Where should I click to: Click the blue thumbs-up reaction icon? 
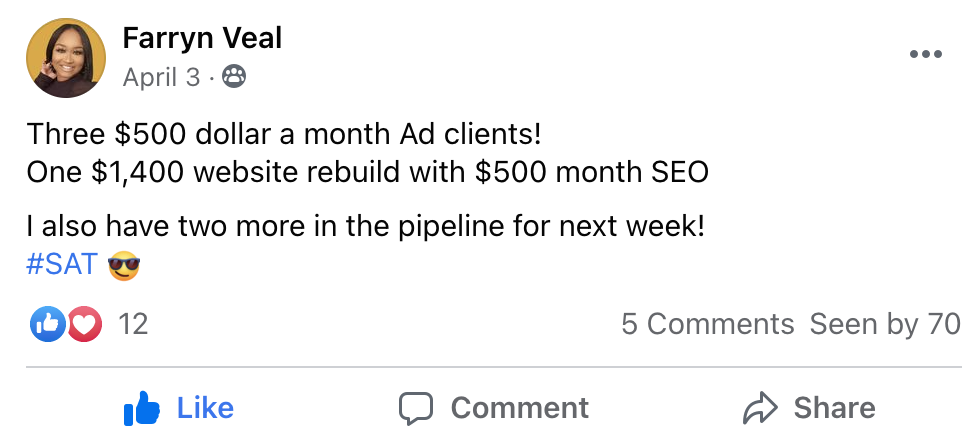pyautogui.click(x=48, y=323)
